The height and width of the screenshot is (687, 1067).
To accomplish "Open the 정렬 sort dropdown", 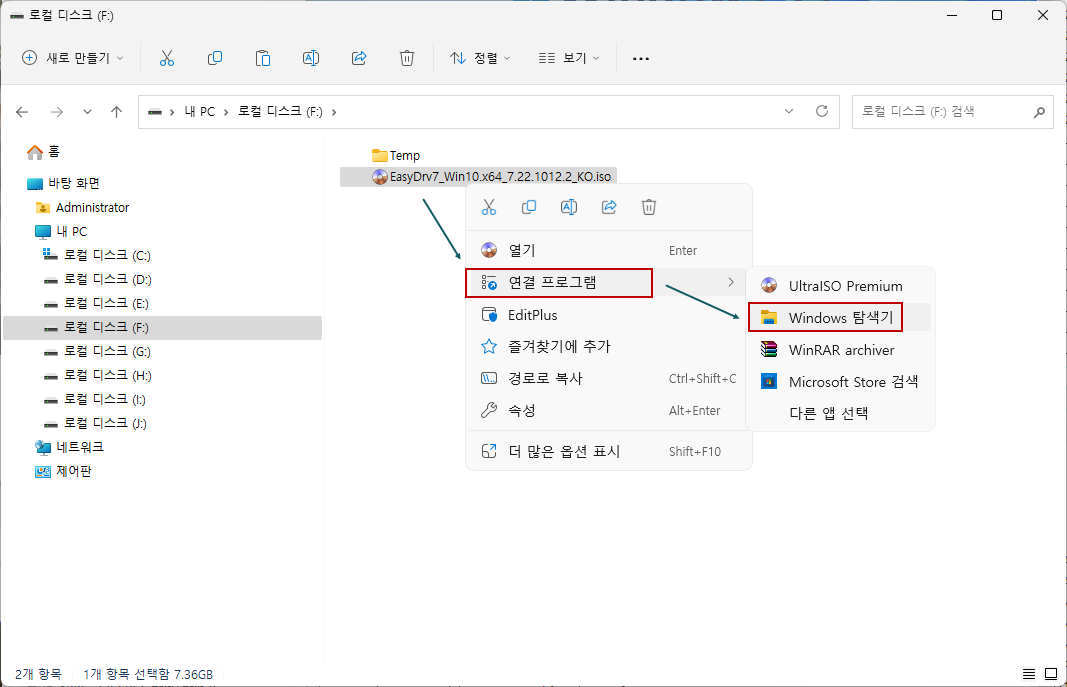I will (480, 58).
